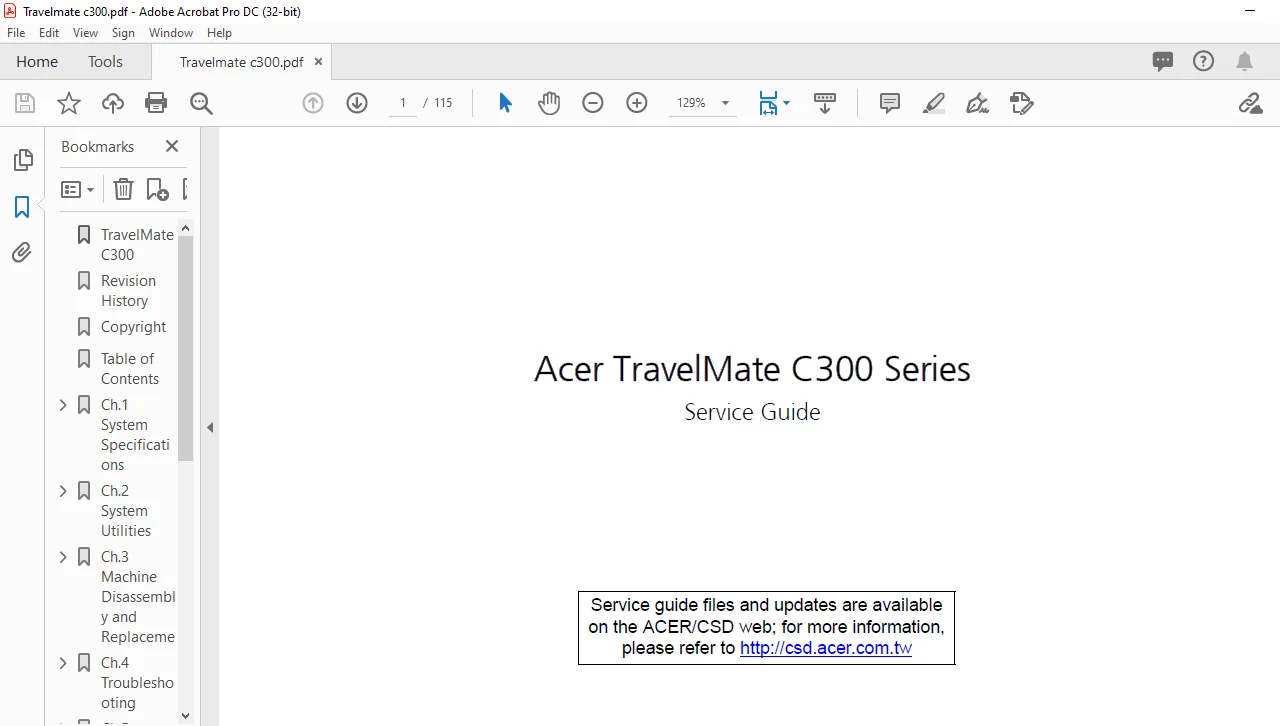Click bookmarks scrollbar down arrow
Viewport: 1280px width, 726px height.
click(185, 716)
